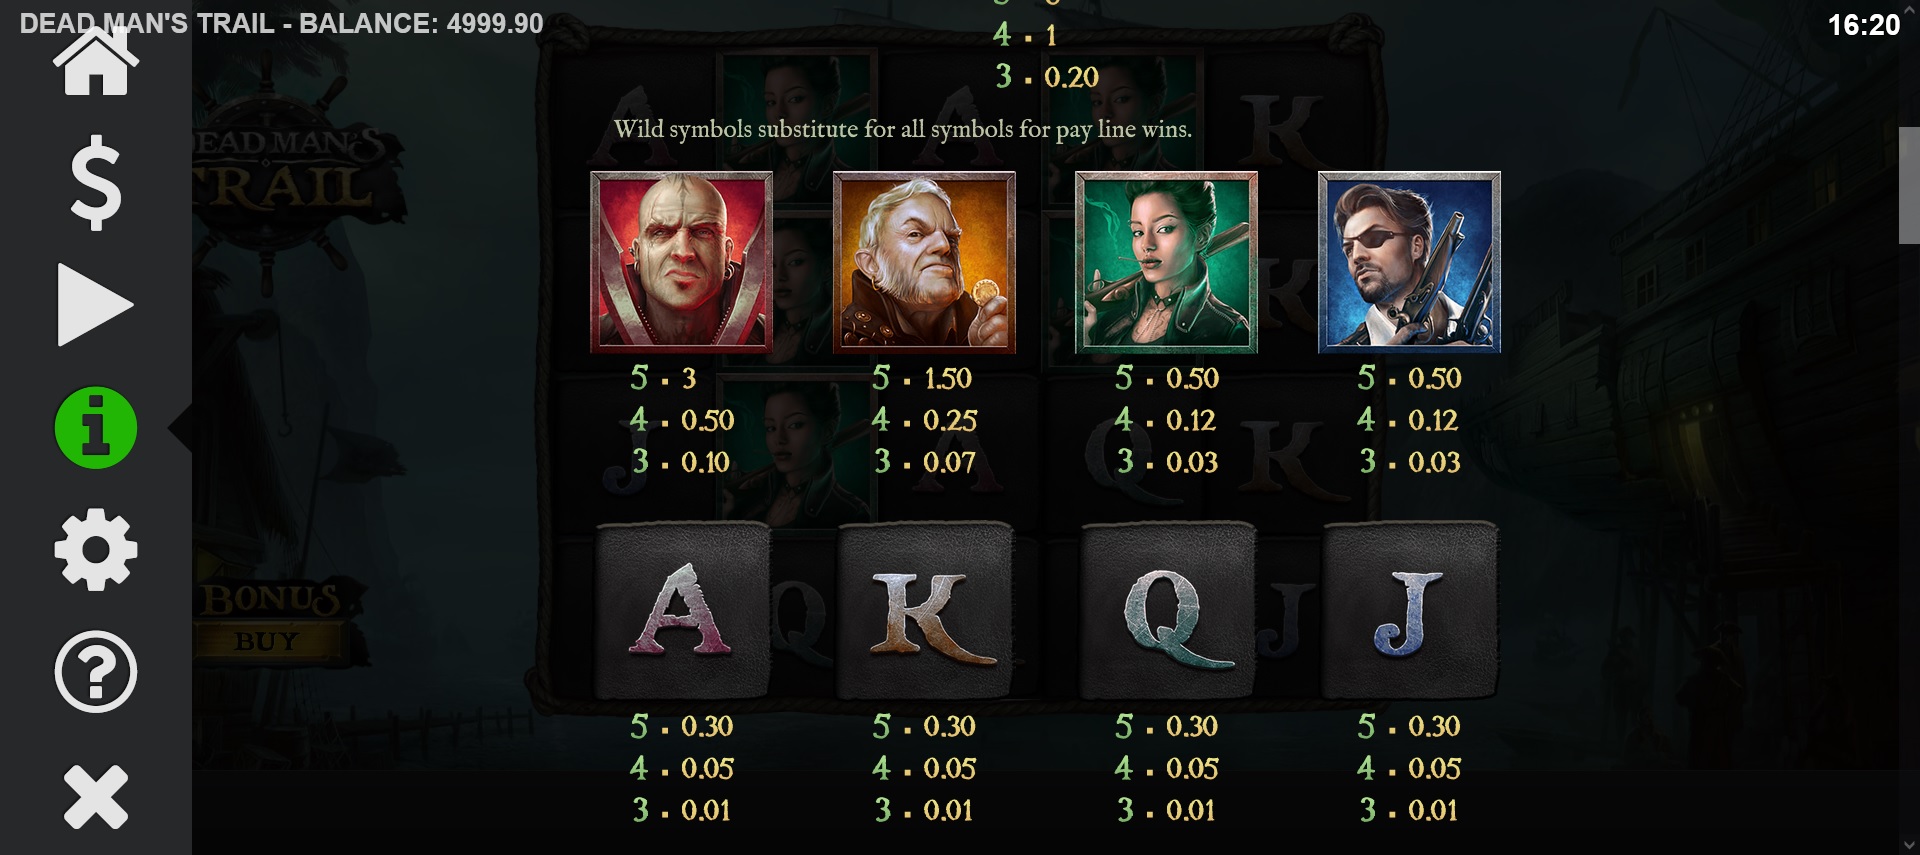Open the question mark help icon
The height and width of the screenshot is (855, 1920).
point(96,672)
